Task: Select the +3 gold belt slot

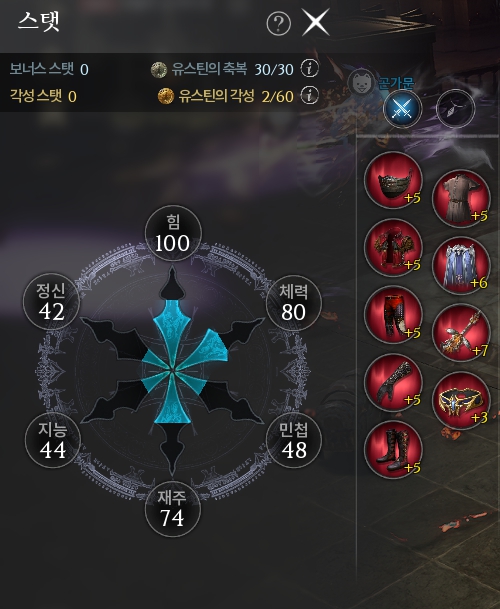Action: 462,400
